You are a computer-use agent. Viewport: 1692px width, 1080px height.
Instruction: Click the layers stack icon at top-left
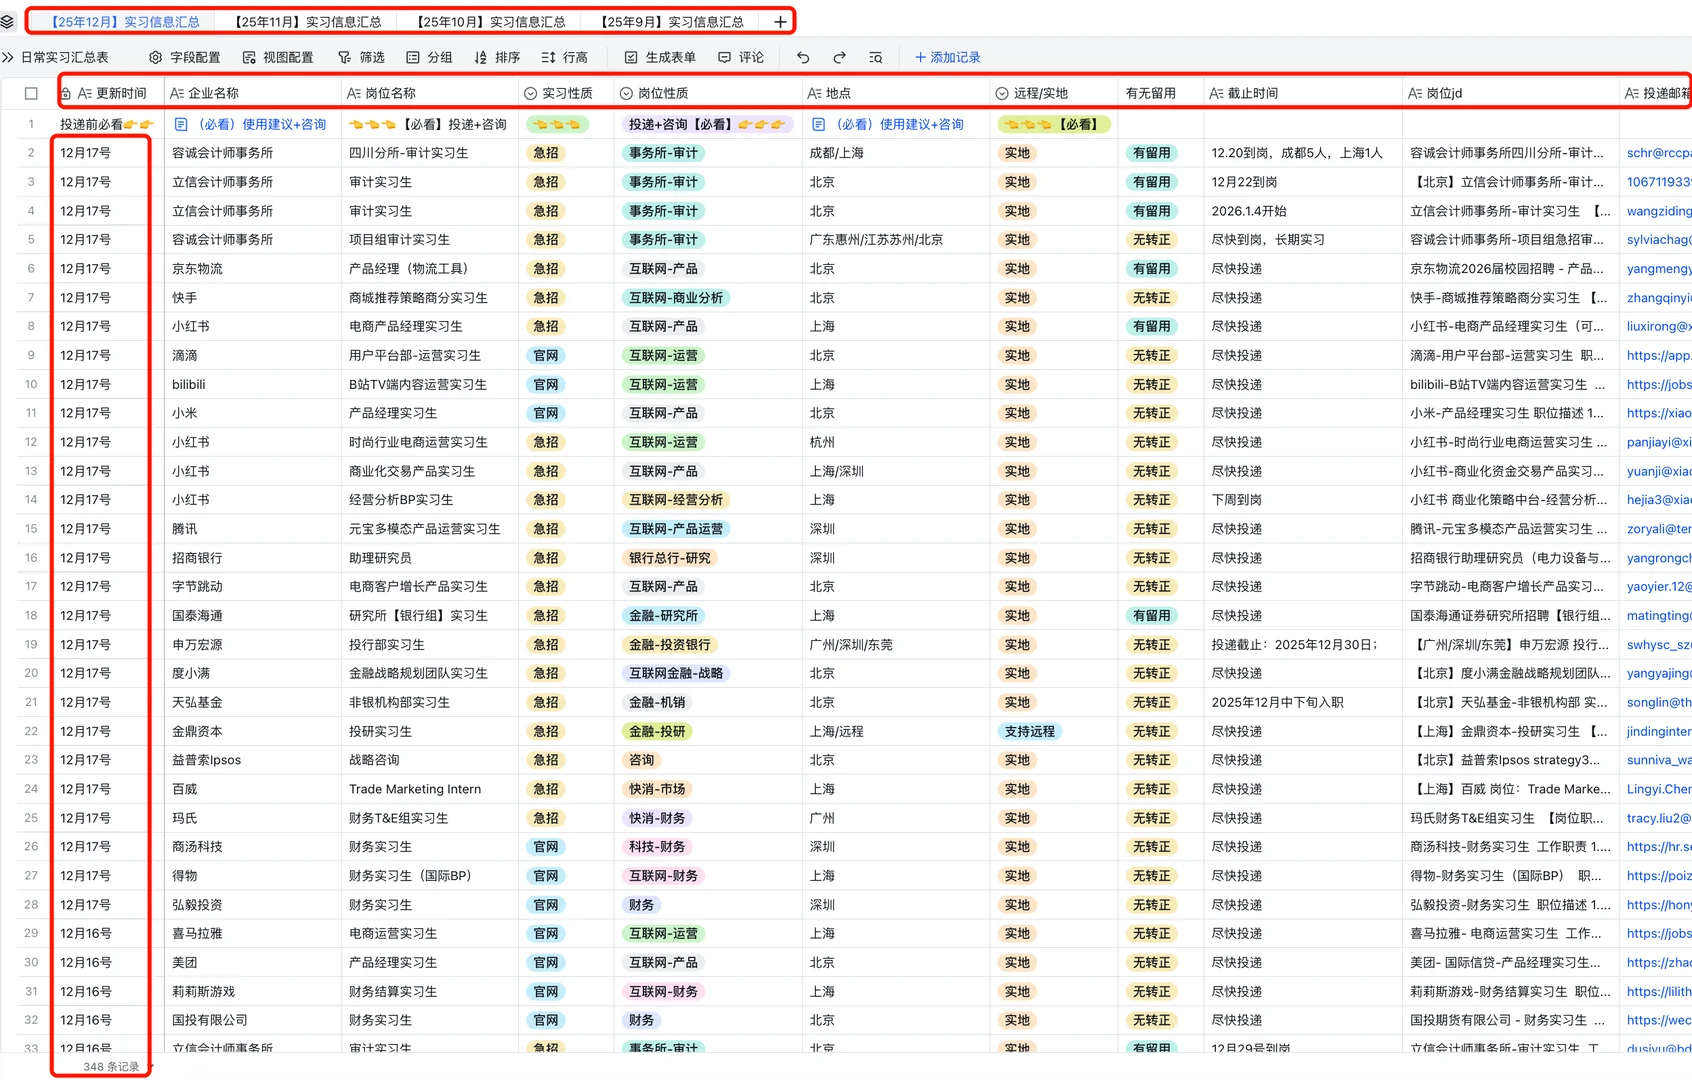point(8,21)
